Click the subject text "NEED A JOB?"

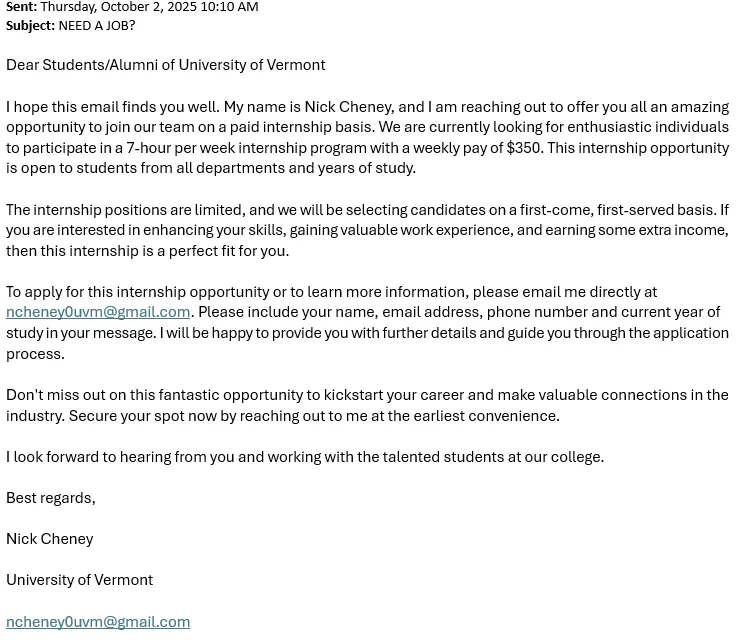click(97, 25)
